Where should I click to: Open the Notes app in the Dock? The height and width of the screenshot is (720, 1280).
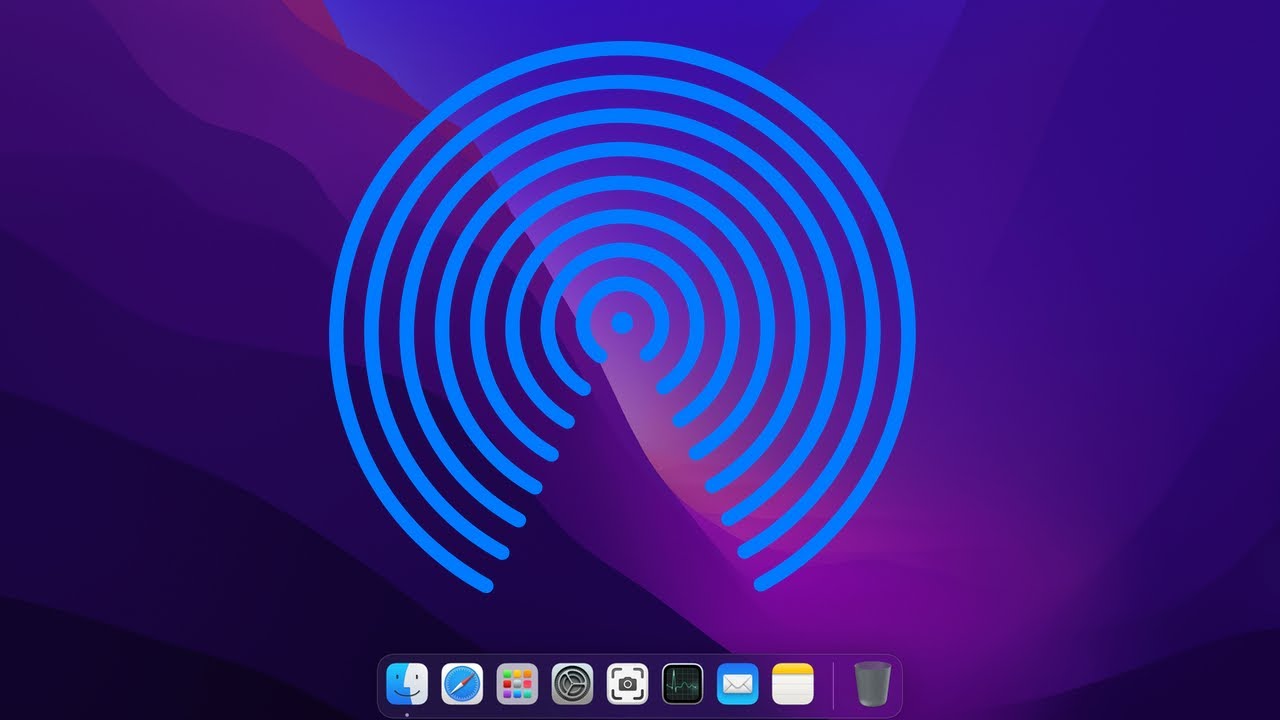click(x=793, y=684)
